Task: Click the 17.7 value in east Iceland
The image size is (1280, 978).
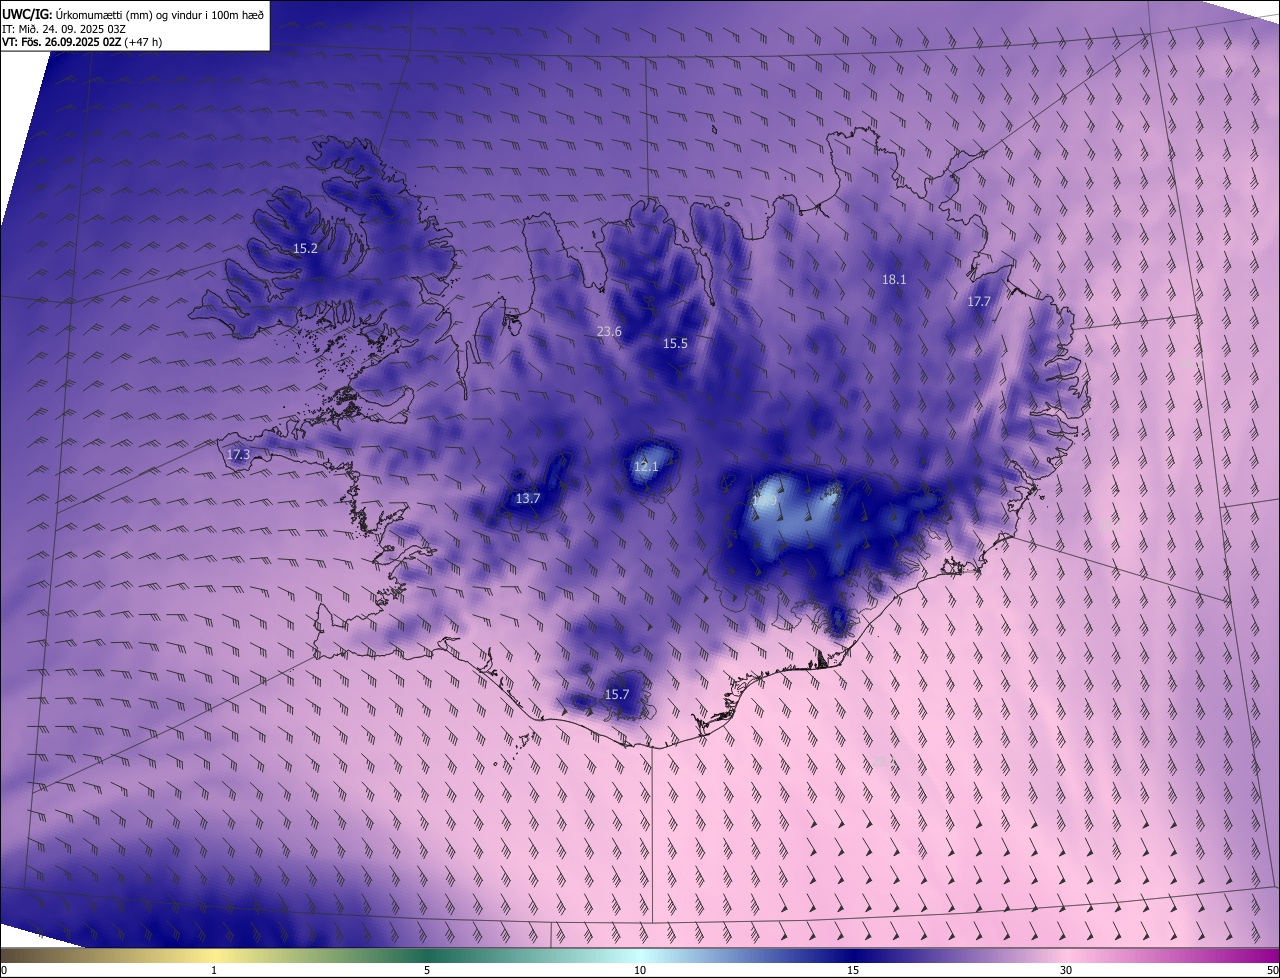Action: pos(979,301)
